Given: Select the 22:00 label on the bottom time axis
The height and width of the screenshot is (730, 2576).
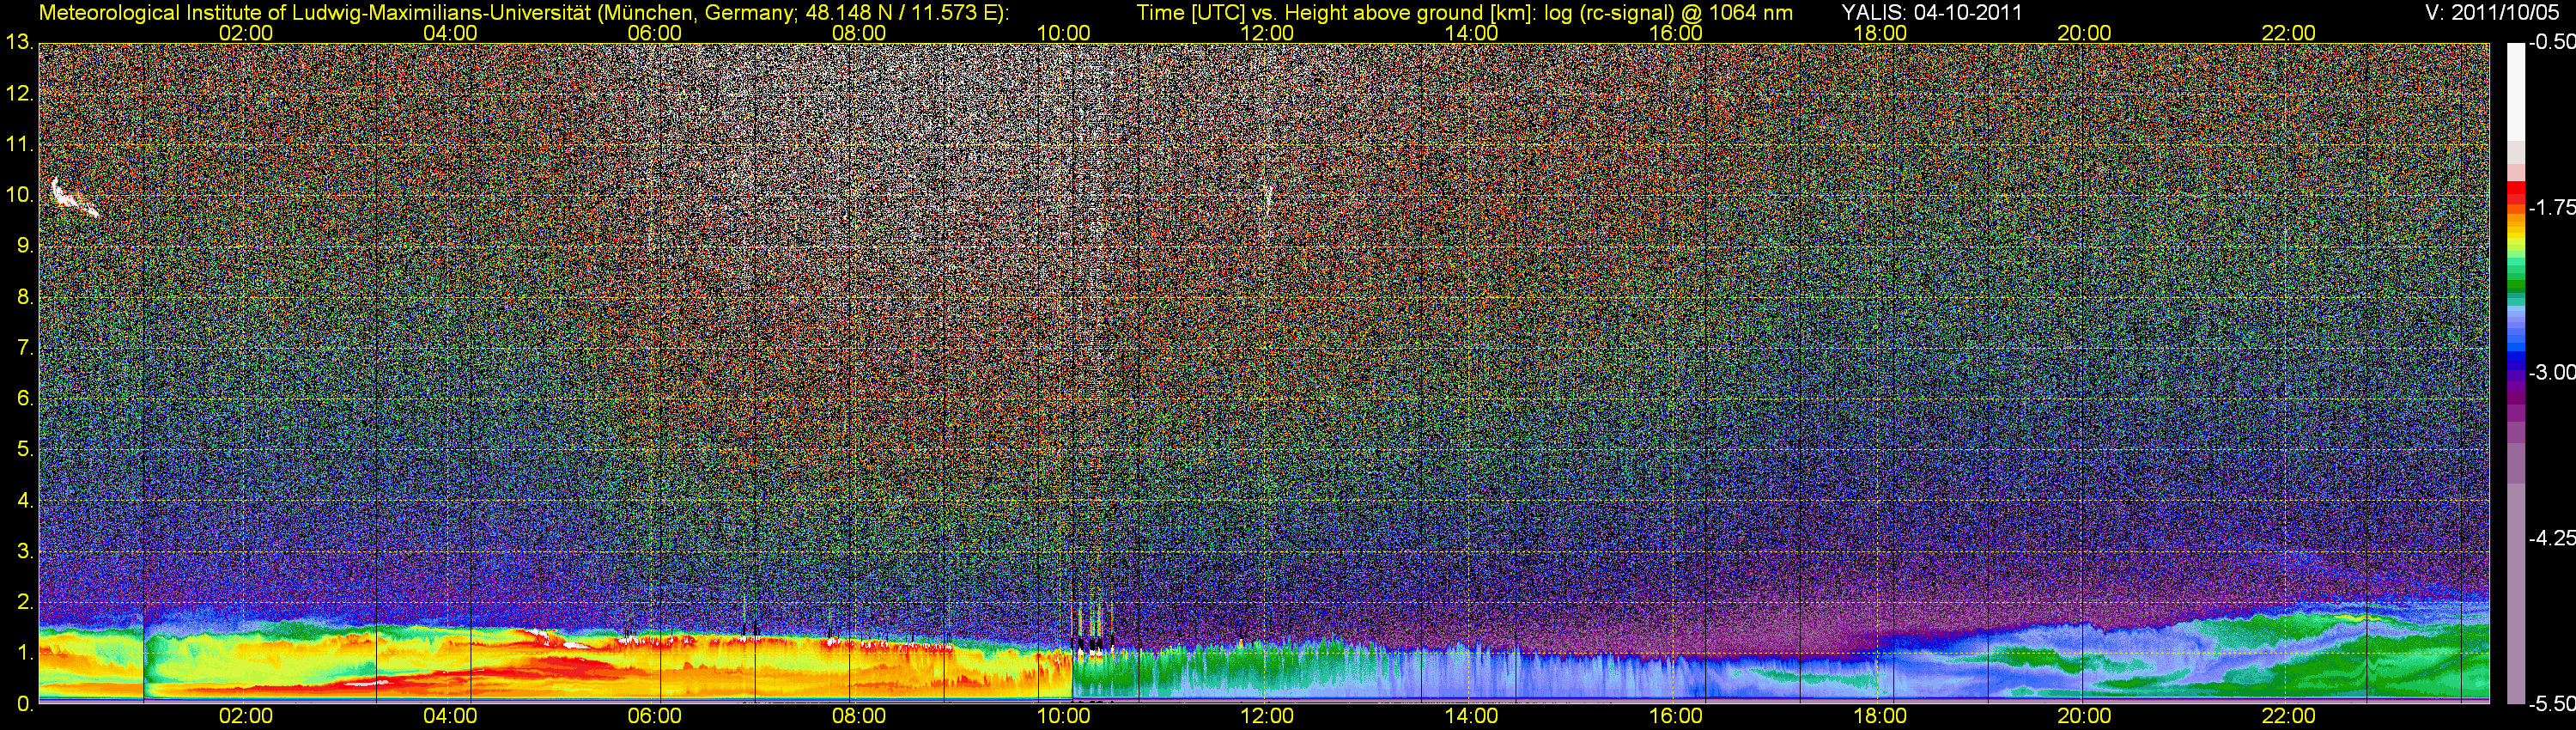Looking at the screenshot, I should click(2288, 716).
